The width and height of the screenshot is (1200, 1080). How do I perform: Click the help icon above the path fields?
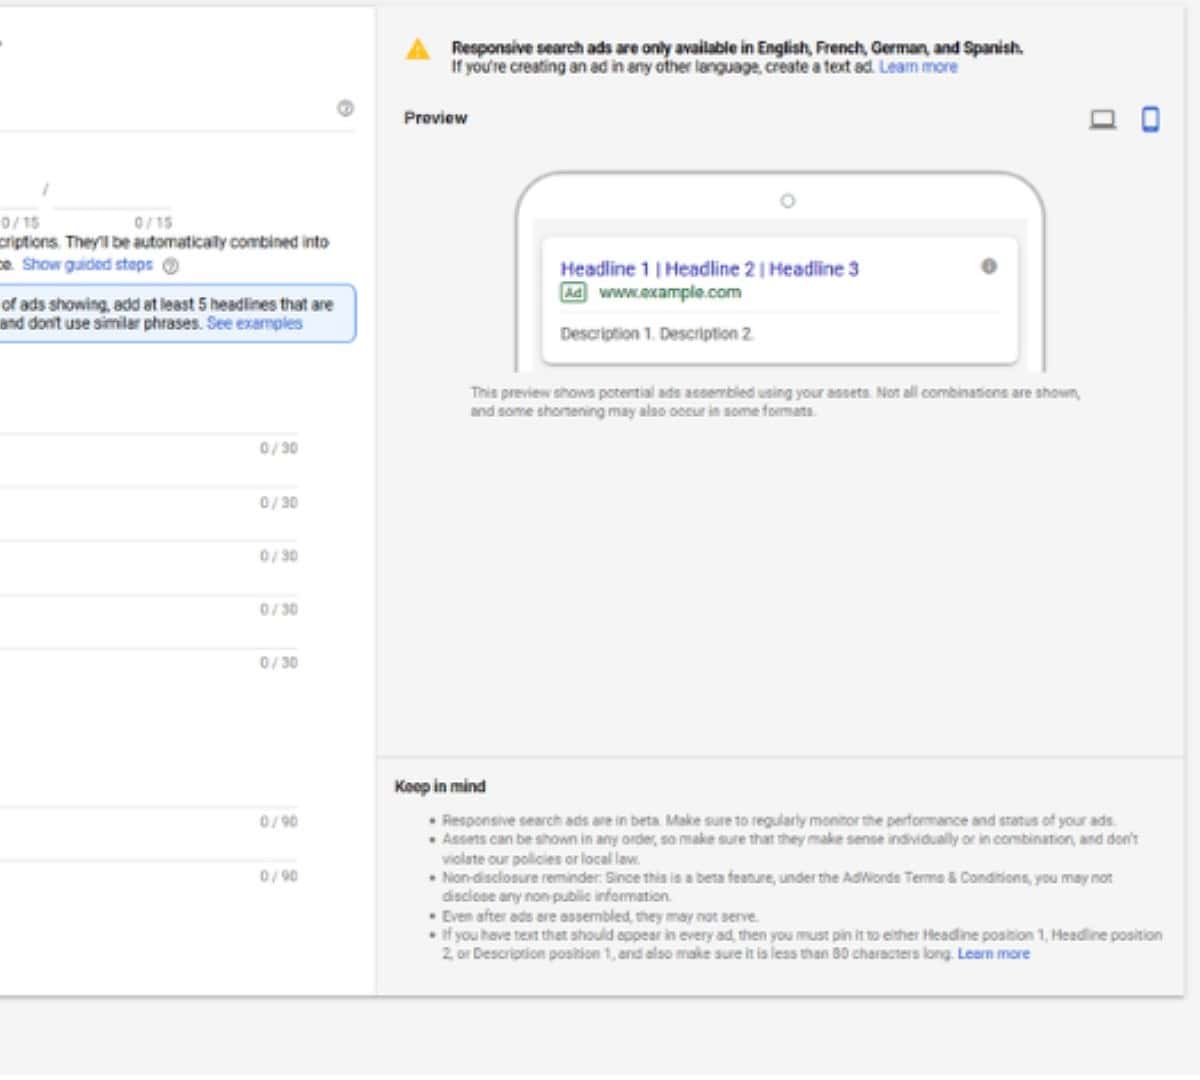pos(345,108)
